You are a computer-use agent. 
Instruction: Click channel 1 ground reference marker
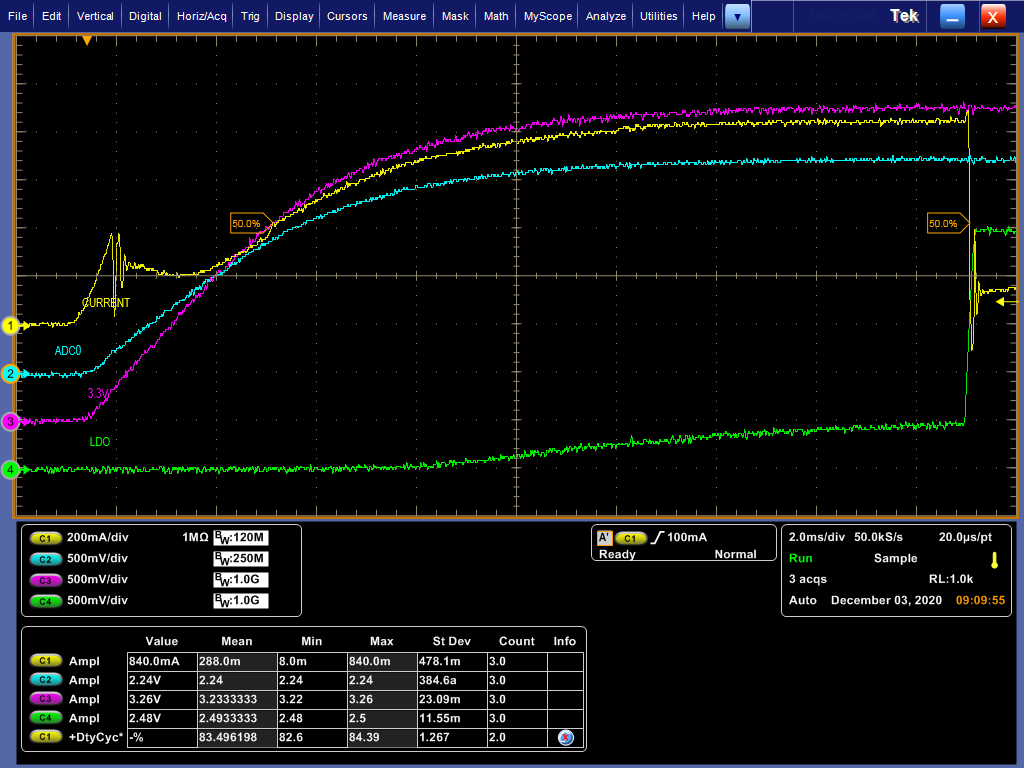tap(10, 325)
